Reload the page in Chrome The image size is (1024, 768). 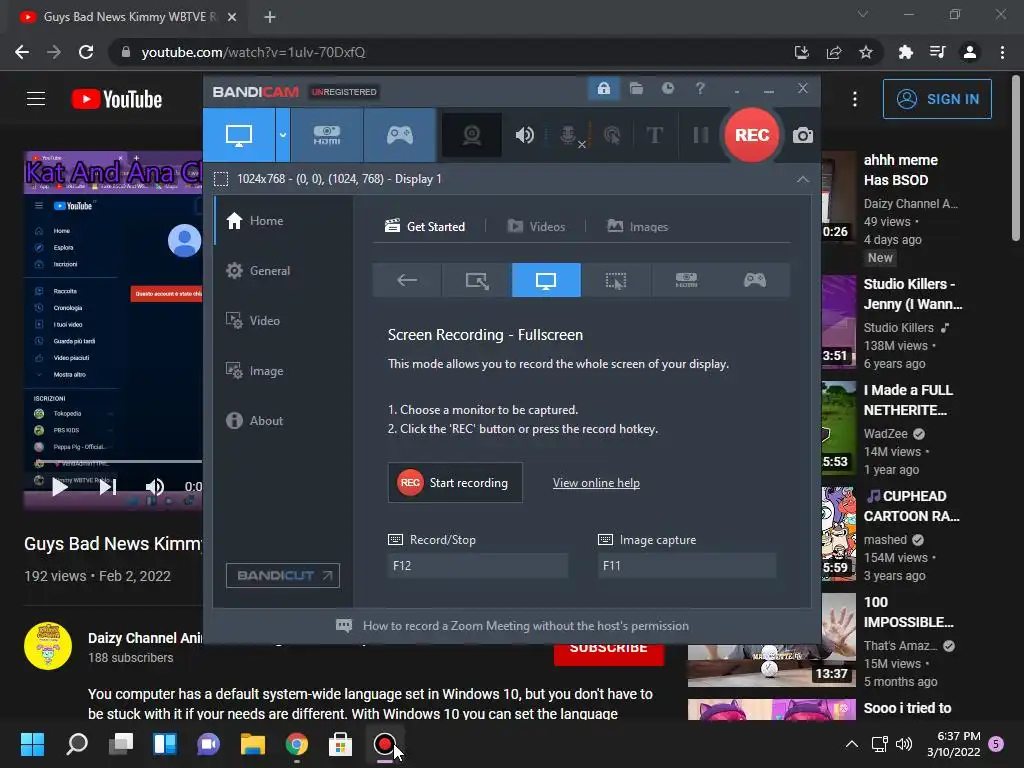pyautogui.click(x=86, y=52)
